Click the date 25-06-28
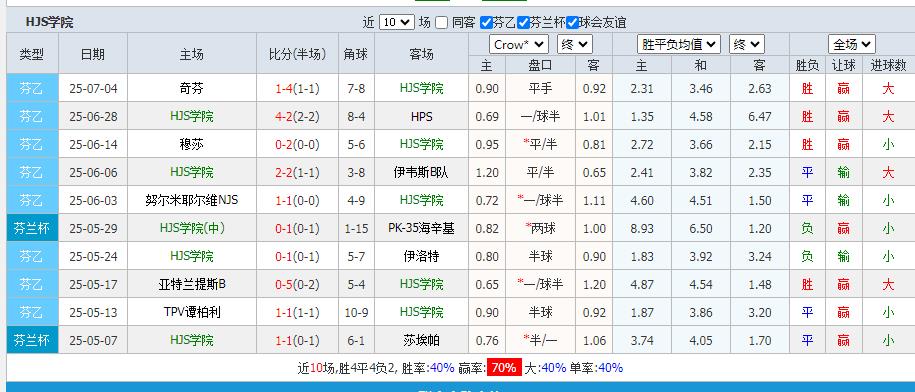Image resolution: width=915 pixels, height=392 pixels. click(x=93, y=117)
